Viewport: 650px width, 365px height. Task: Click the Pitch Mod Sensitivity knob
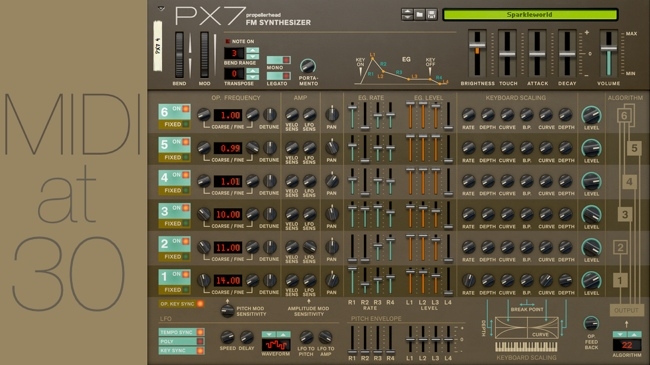click(227, 311)
